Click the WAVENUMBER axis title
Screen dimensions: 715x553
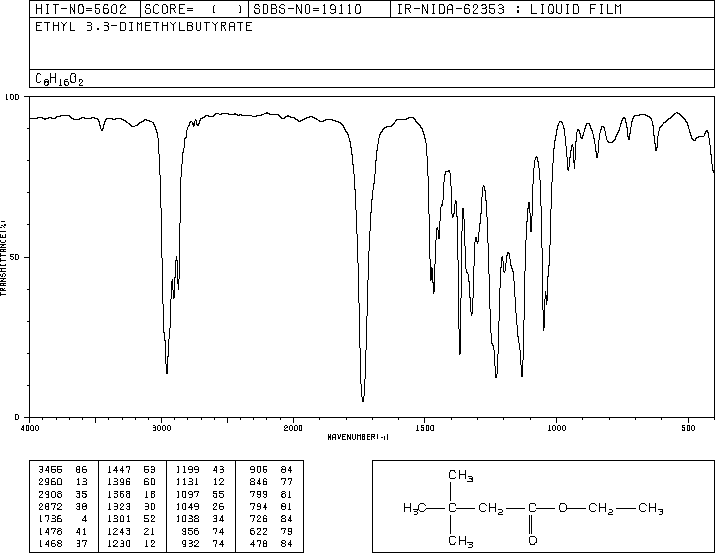coord(358,437)
